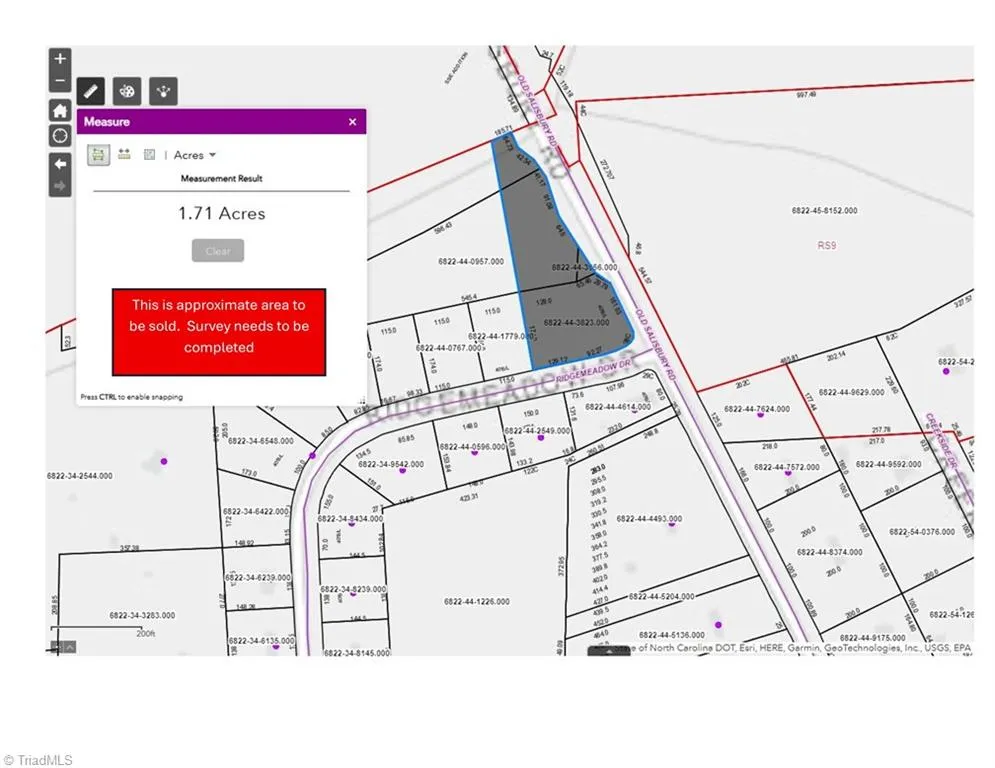Go to previous map extent arrow
The image size is (995, 768).
tap(60, 164)
